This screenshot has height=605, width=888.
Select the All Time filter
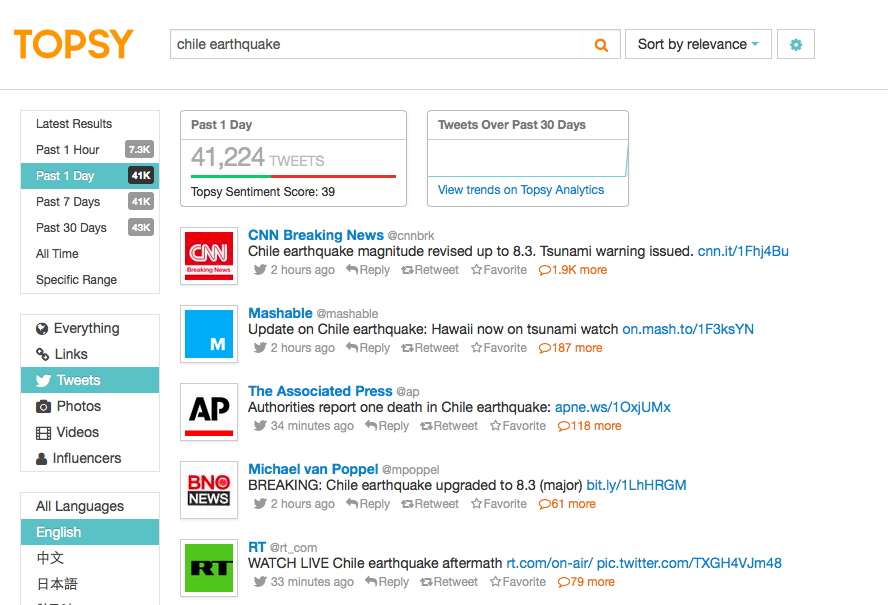pos(90,254)
